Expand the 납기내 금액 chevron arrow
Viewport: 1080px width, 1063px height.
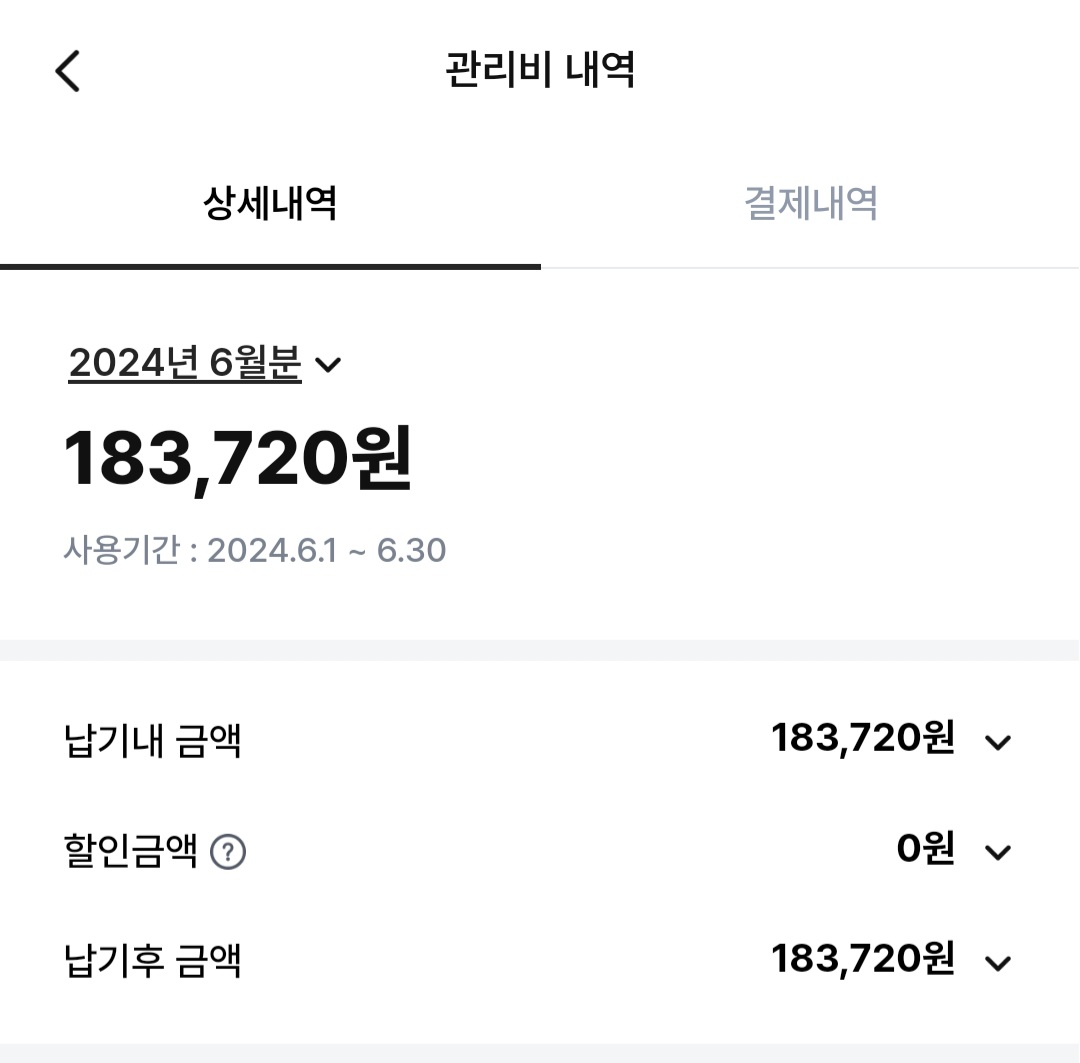coord(998,742)
